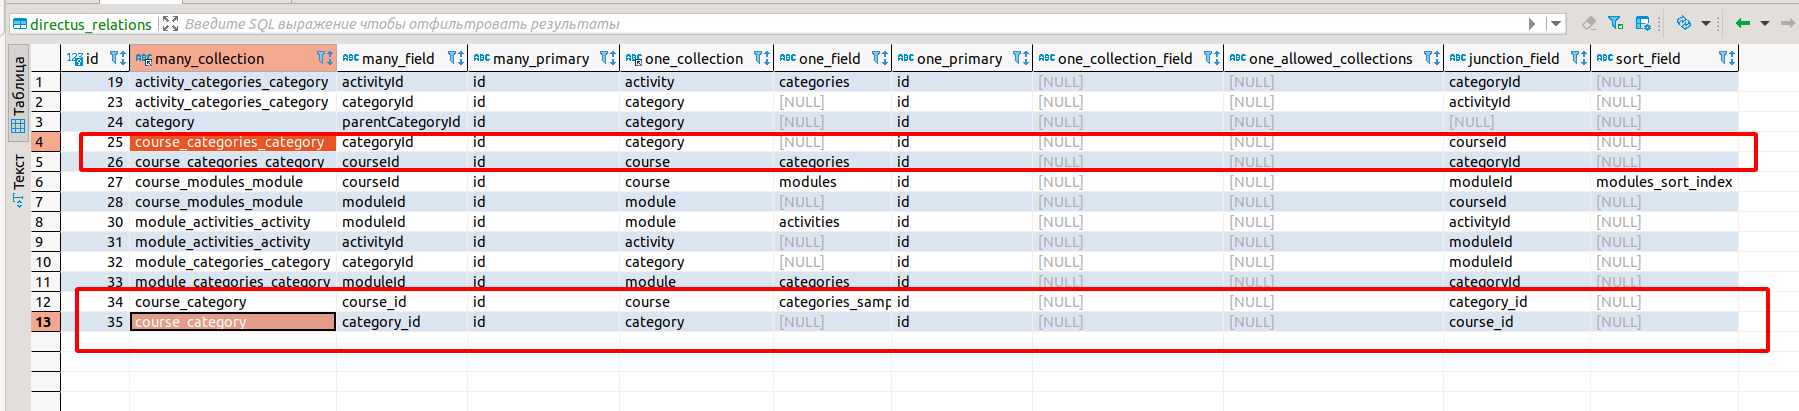Click cell 'categories_samp' in one_field column
The width and height of the screenshot is (1799, 411).
[x=834, y=302]
